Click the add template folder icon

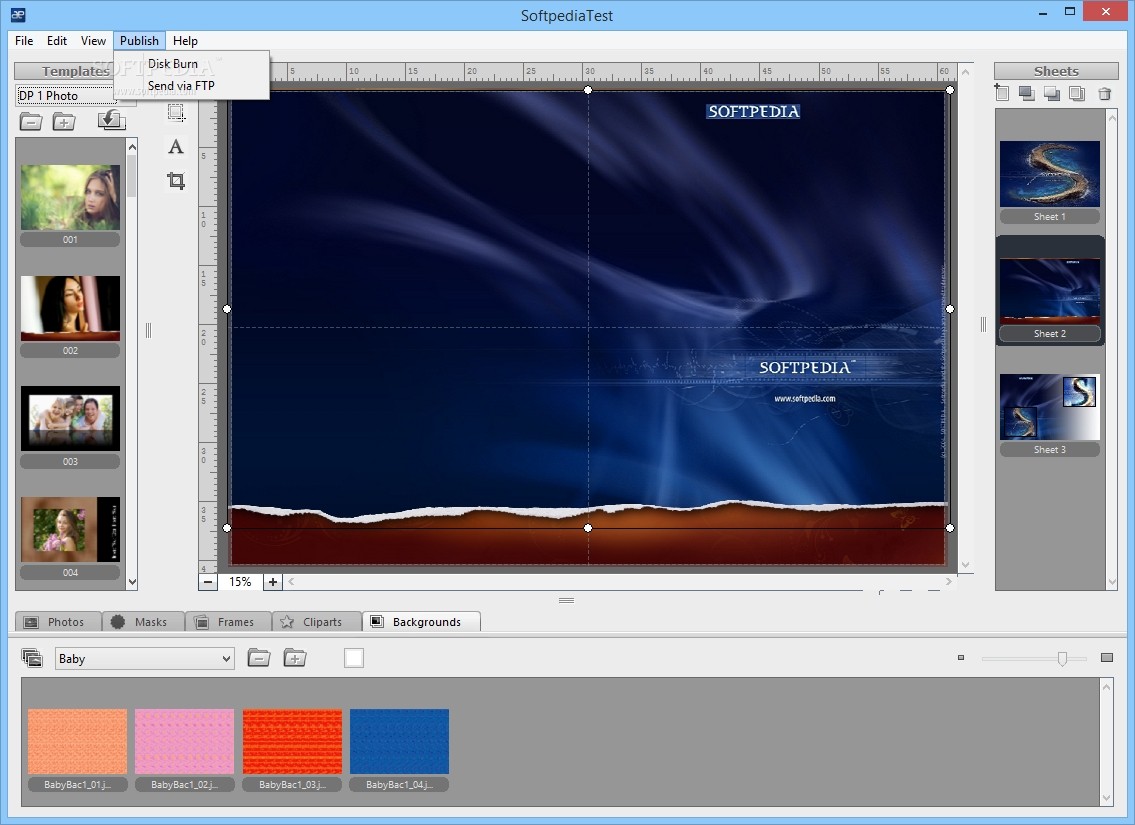point(64,121)
